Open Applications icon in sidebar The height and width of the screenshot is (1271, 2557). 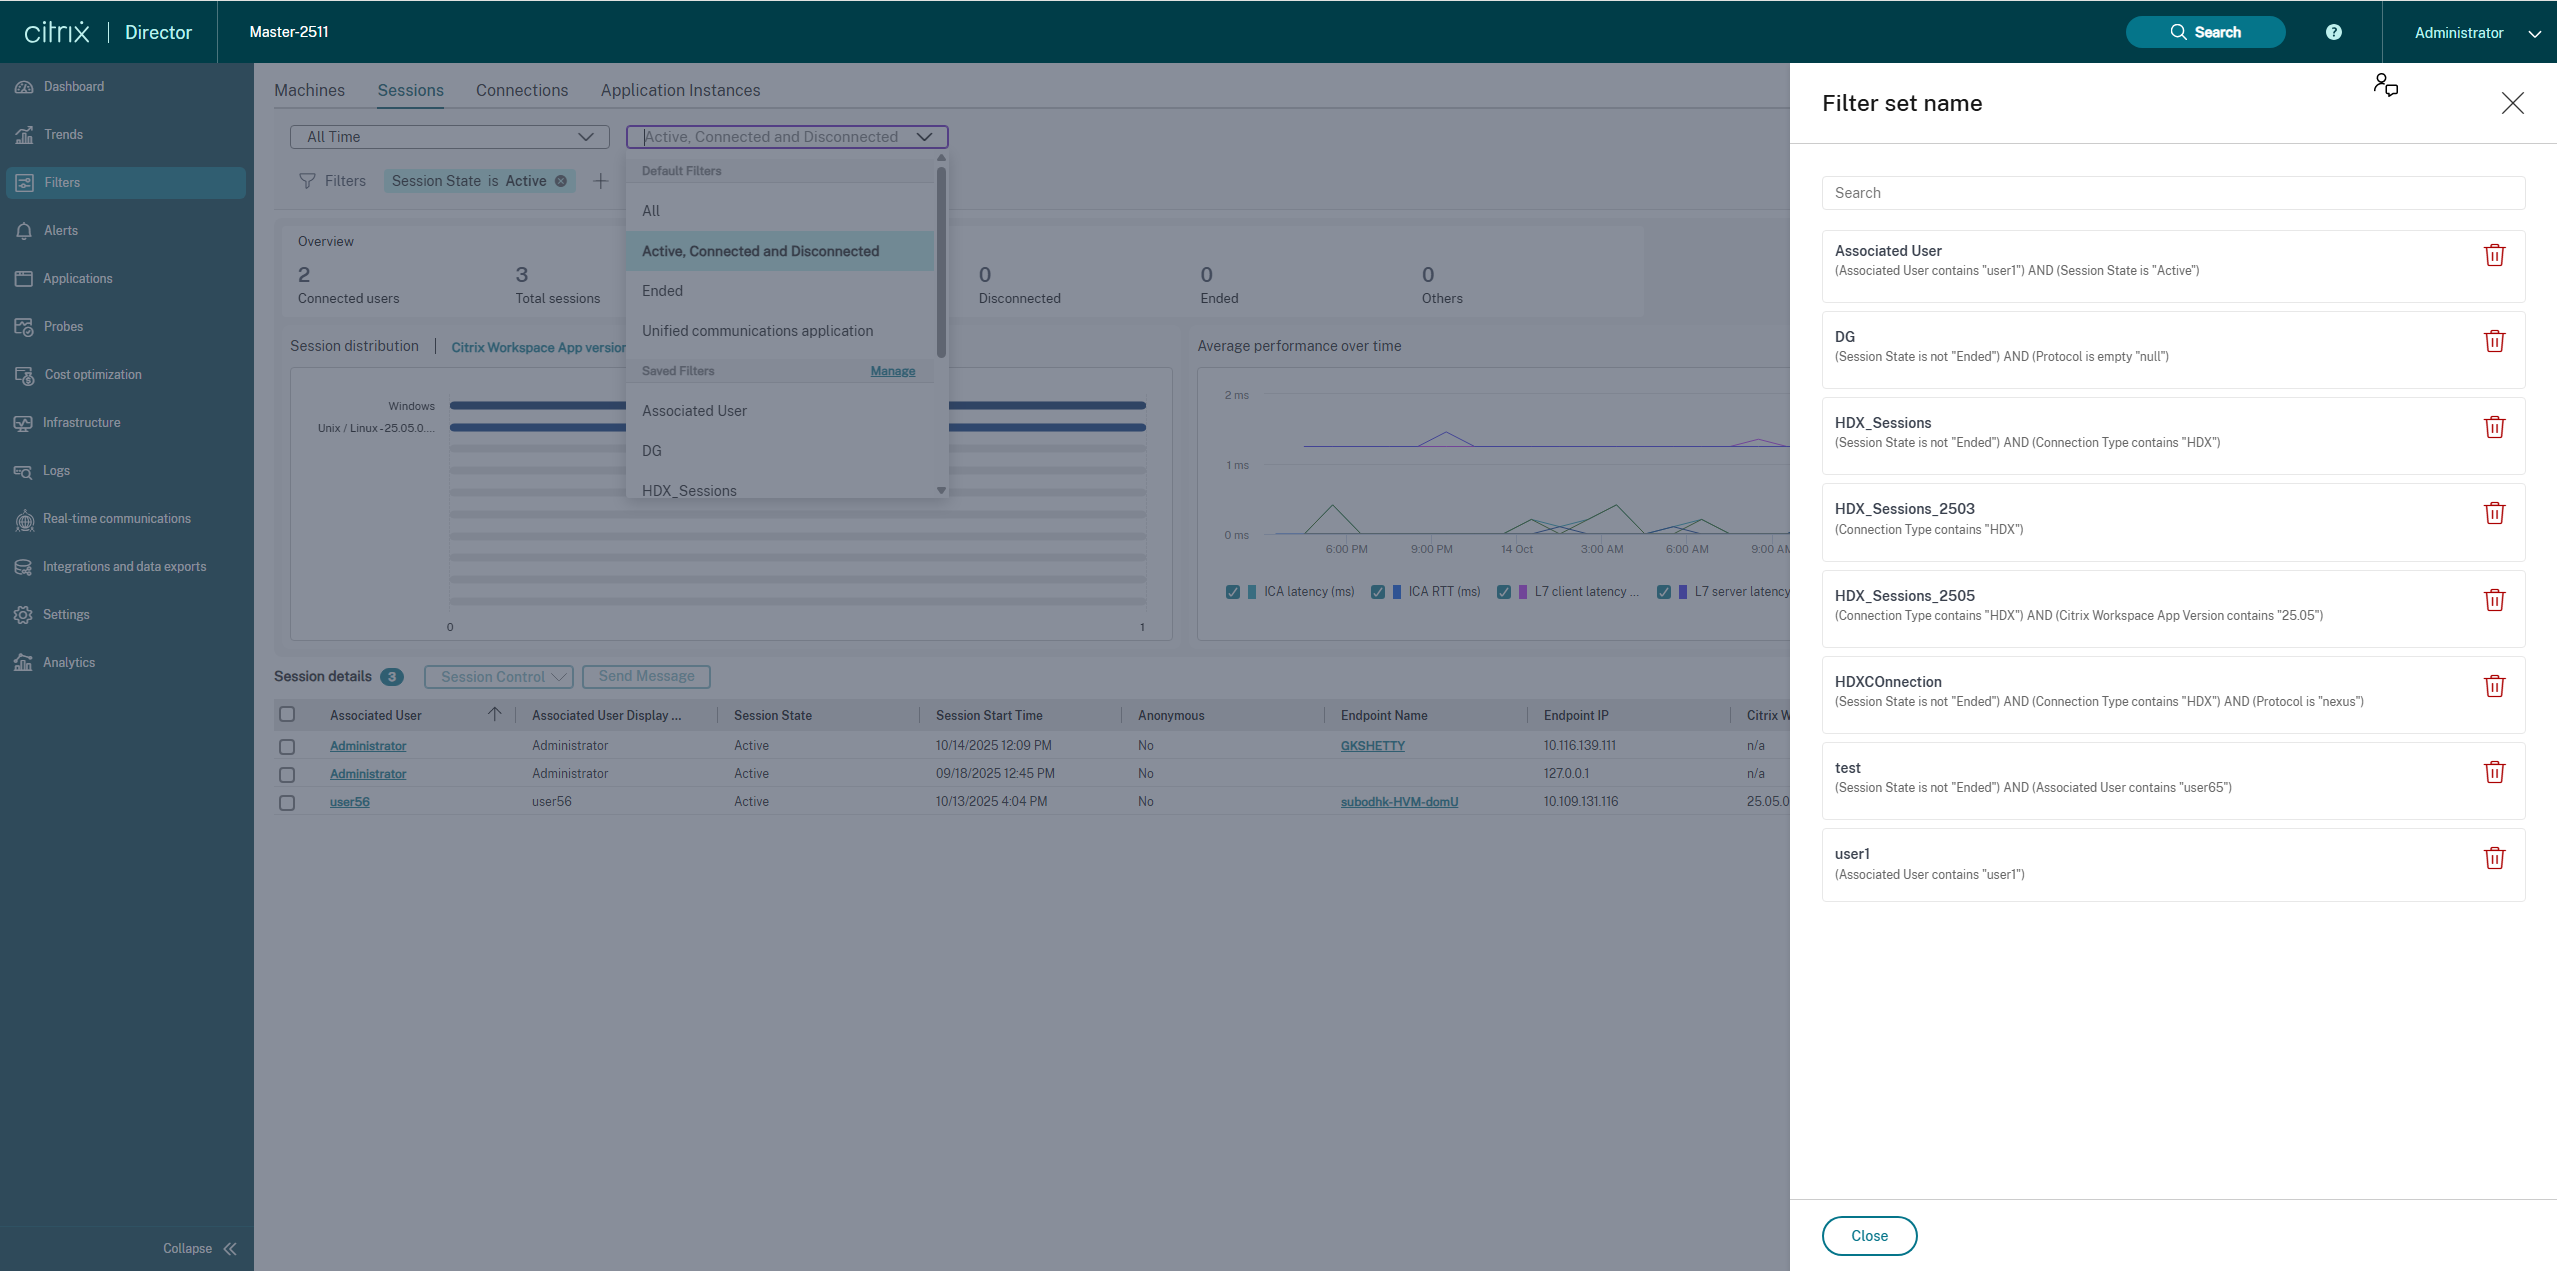pos(24,279)
